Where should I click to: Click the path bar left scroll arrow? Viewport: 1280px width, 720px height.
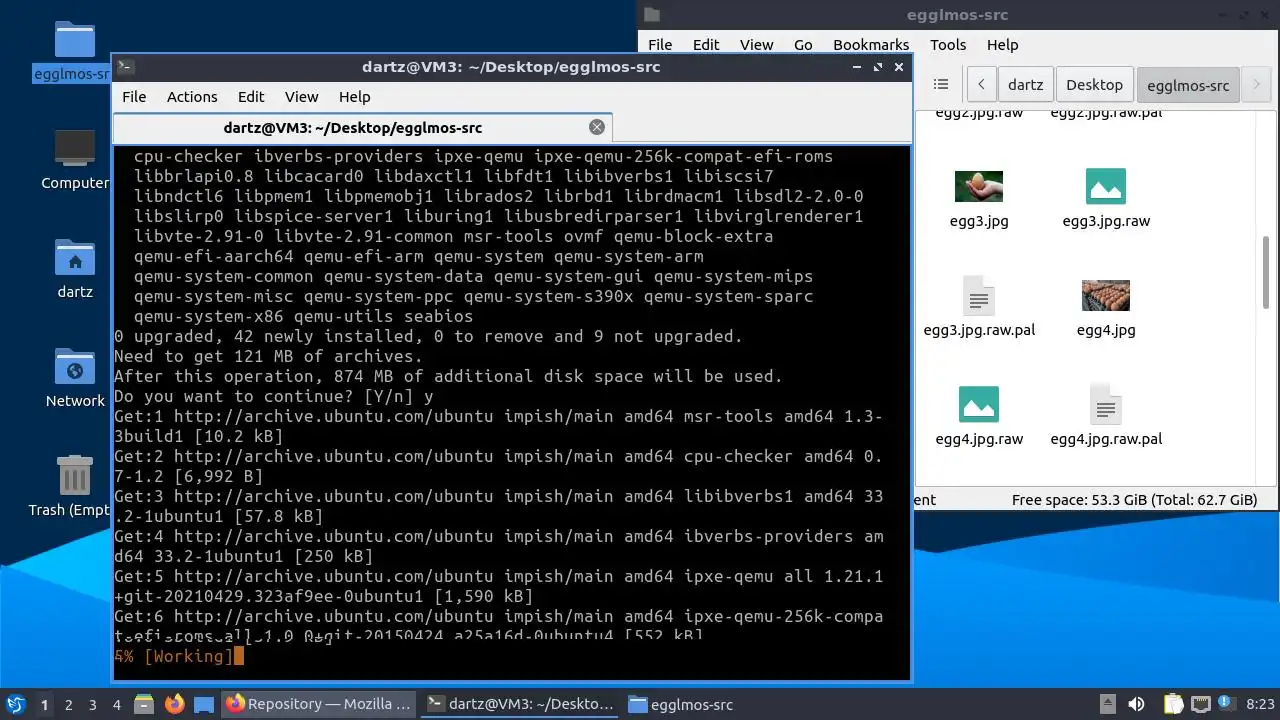point(982,85)
